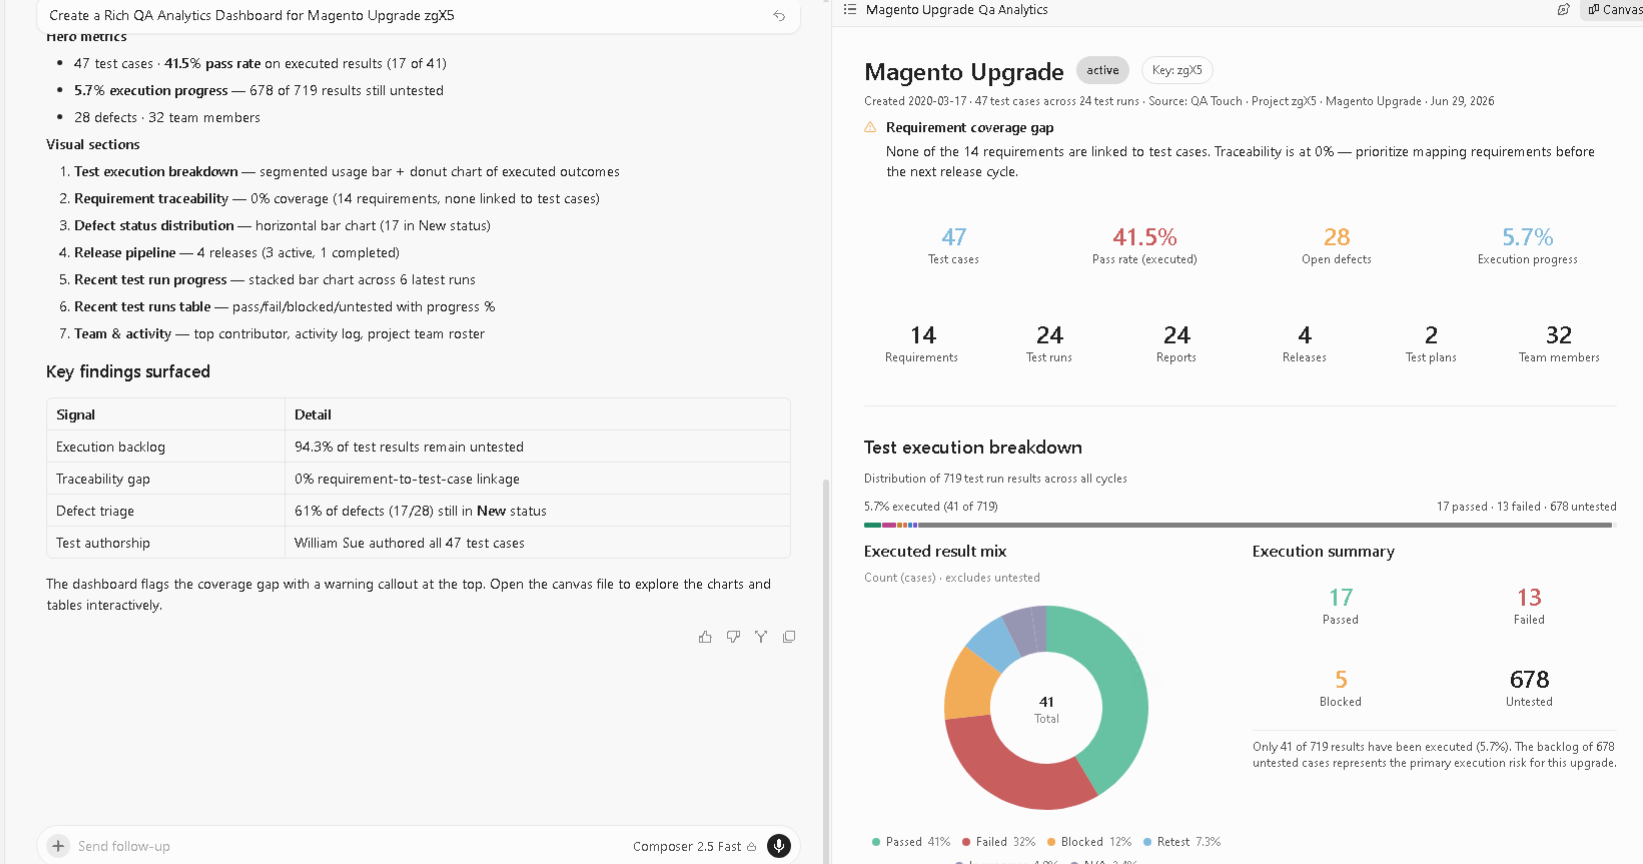This screenshot has width=1643, height=864.
Task: Switch to the Canvas view tab
Action: pyautogui.click(x=1612, y=9)
